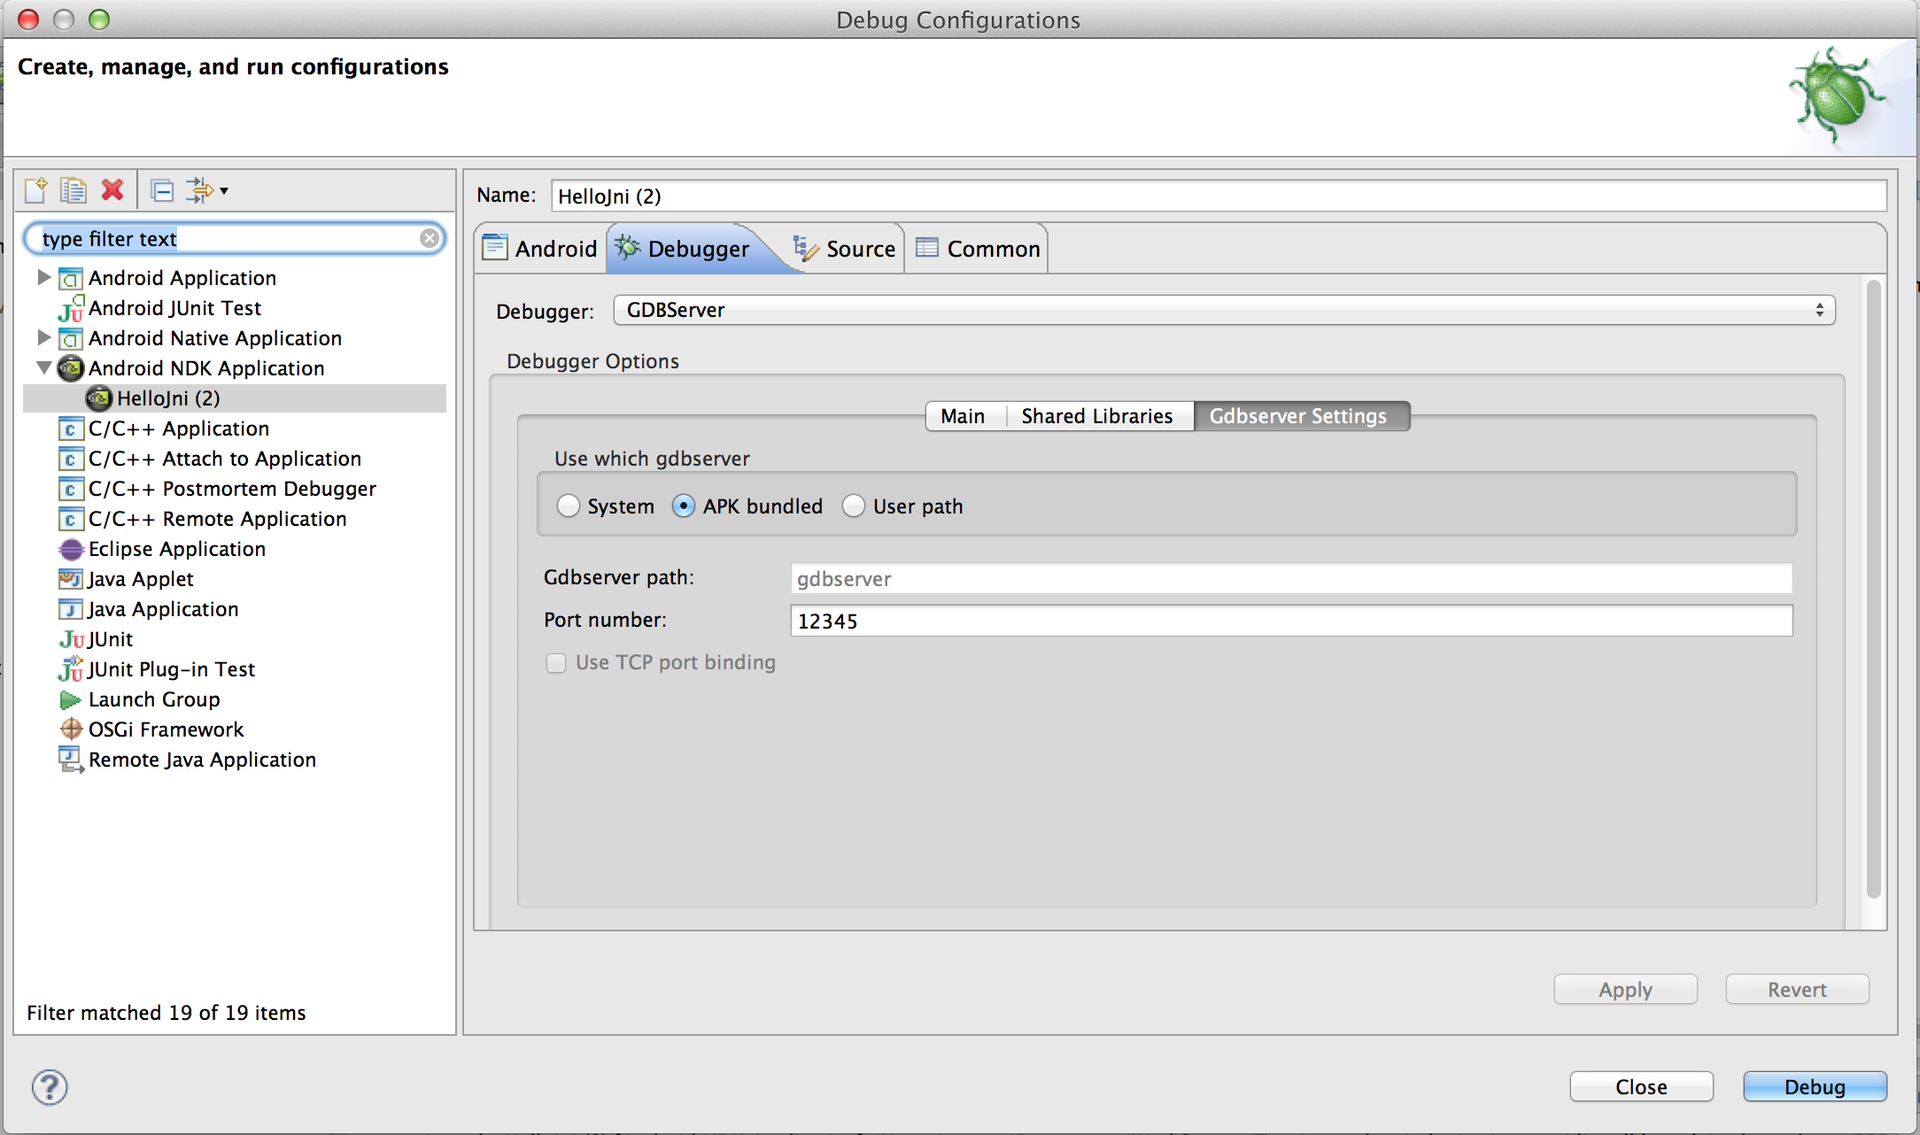Clear the filter text with the X icon
Image resolution: width=1920 pixels, height=1135 pixels.
coord(429,238)
